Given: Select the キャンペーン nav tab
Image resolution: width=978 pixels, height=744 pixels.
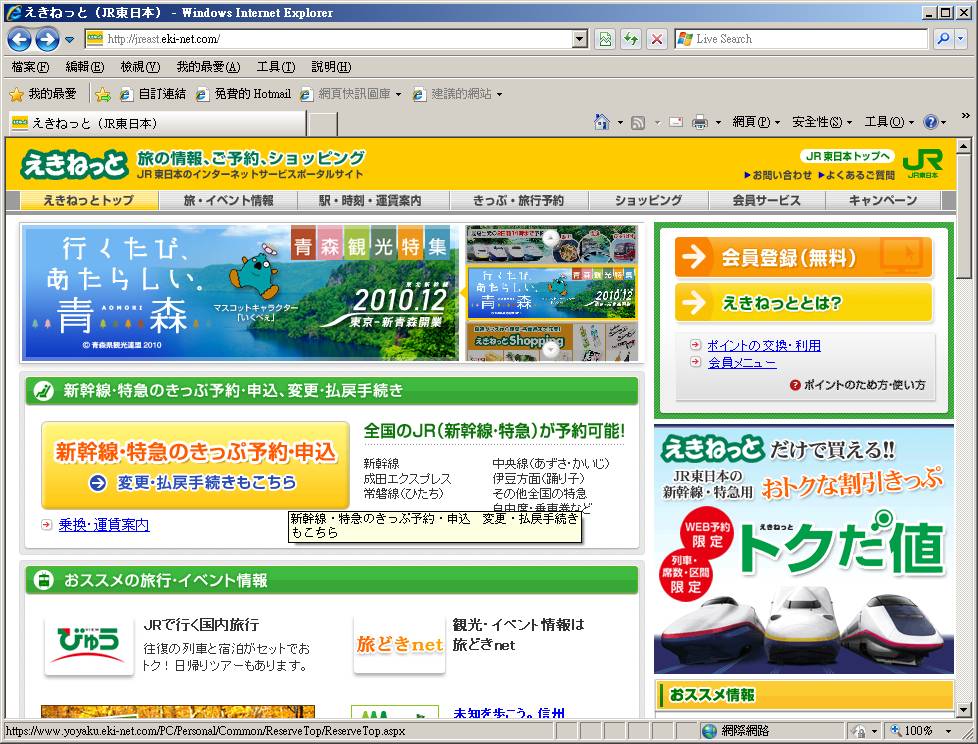Looking at the screenshot, I should pyautogui.click(x=883, y=201).
